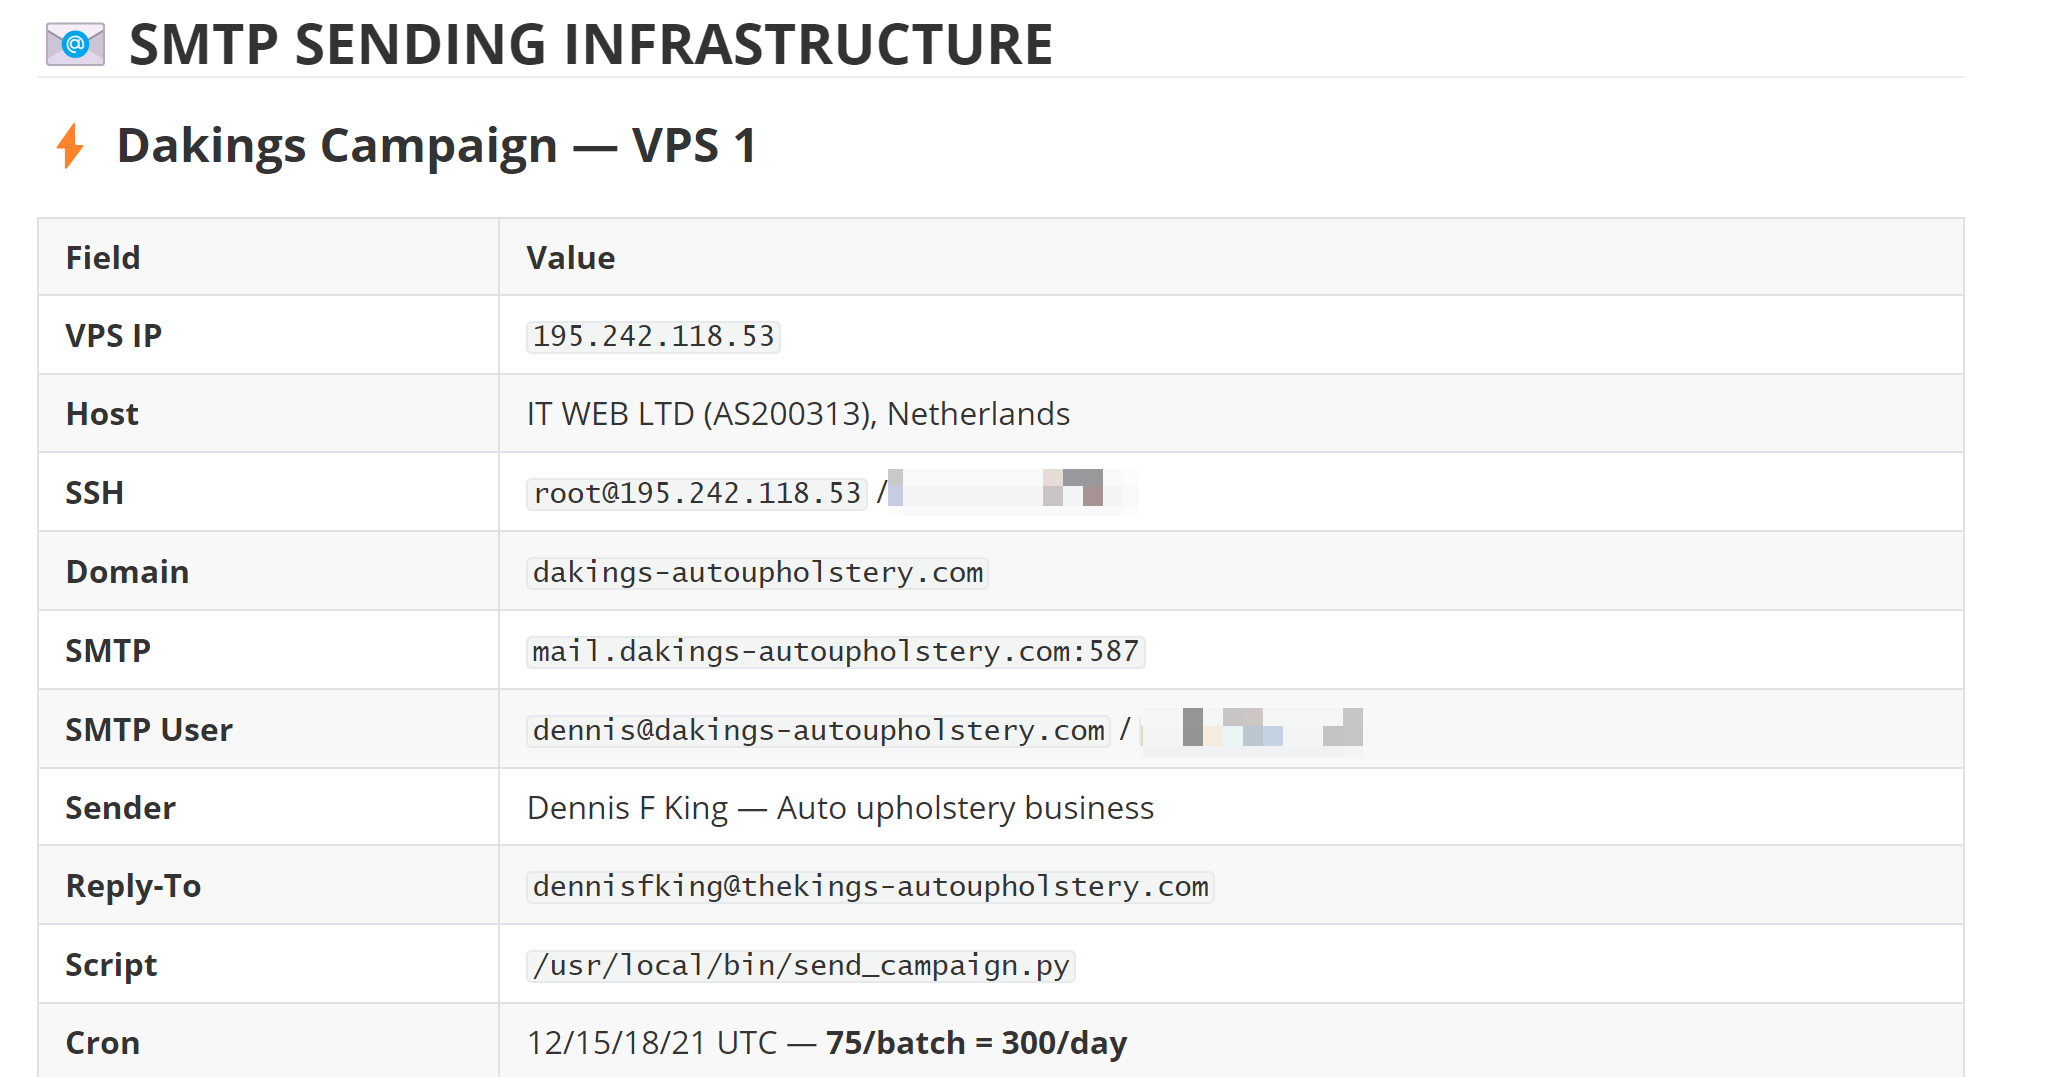
Task: Click the mail.dakings-autoupholstery.com:587 SMTP value
Action: (x=835, y=651)
